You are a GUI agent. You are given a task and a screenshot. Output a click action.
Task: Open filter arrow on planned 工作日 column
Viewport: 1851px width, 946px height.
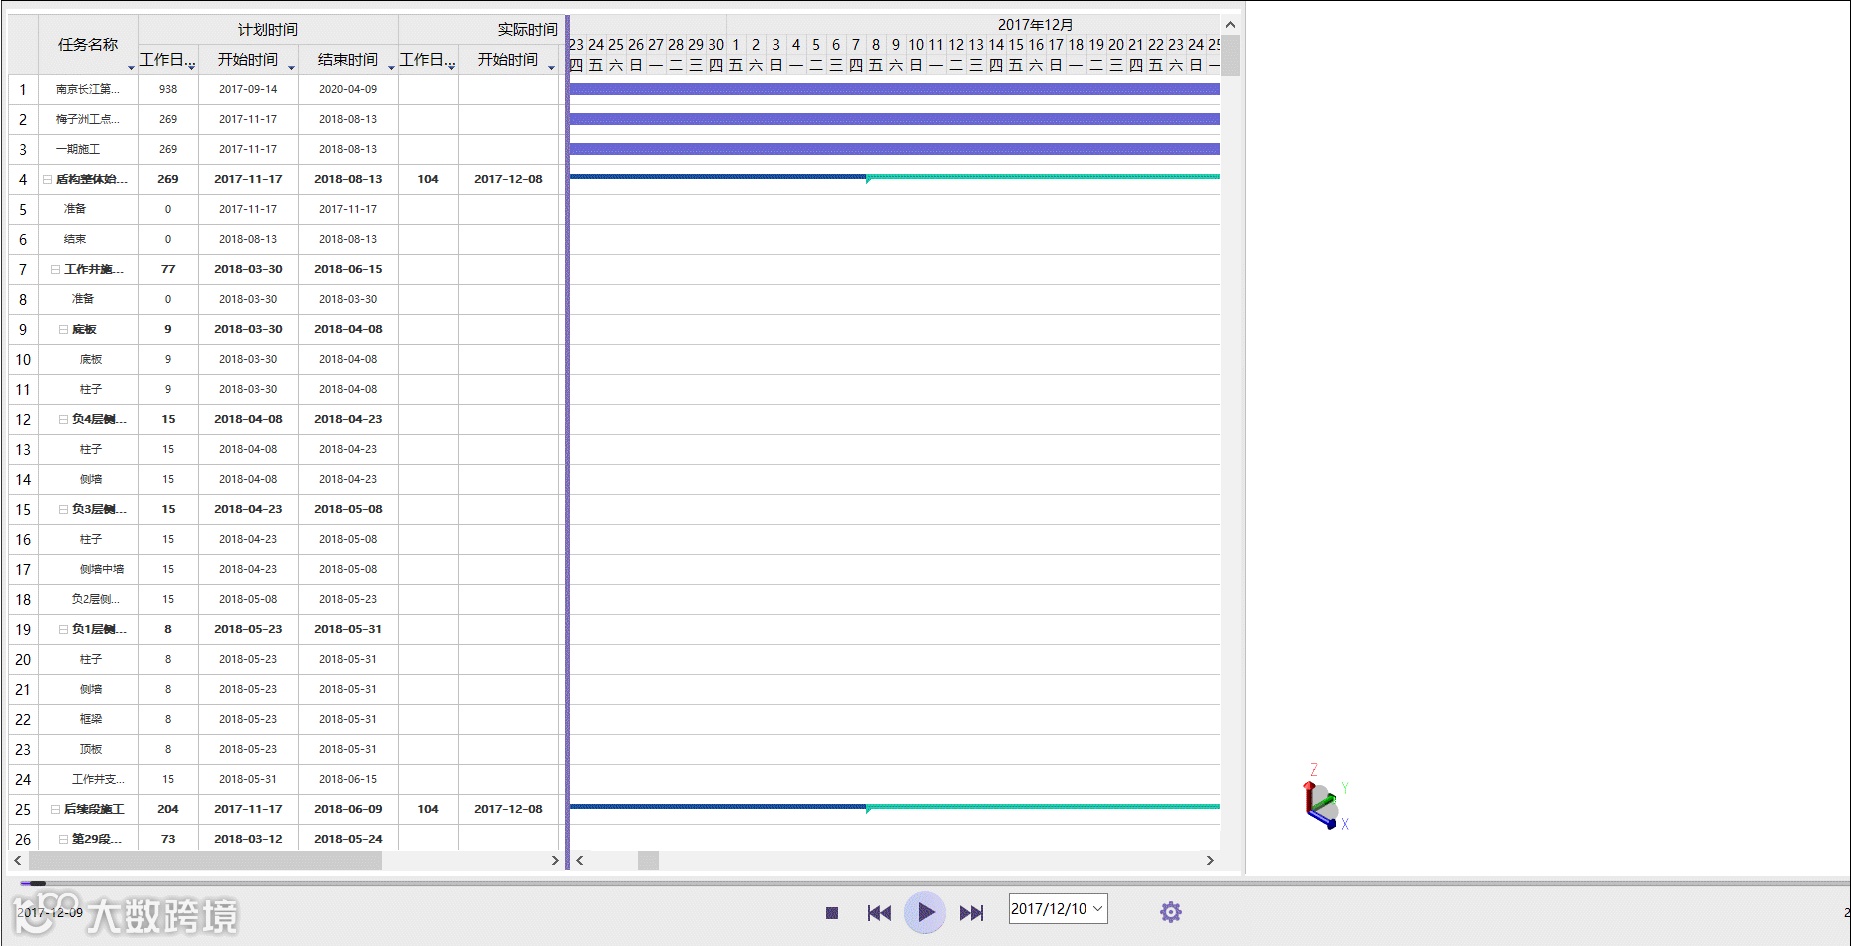point(191,67)
